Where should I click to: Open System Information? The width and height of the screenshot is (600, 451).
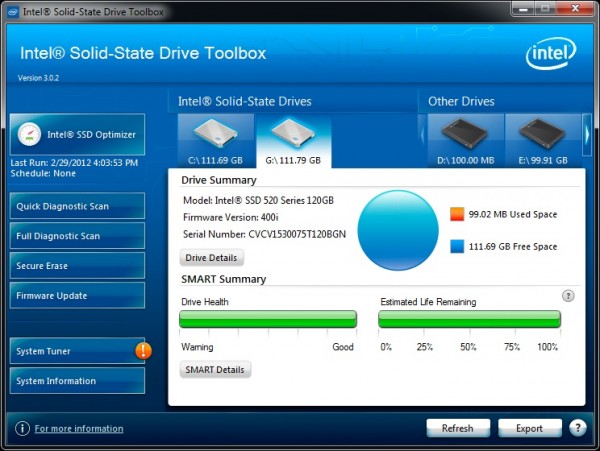[x=77, y=381]
